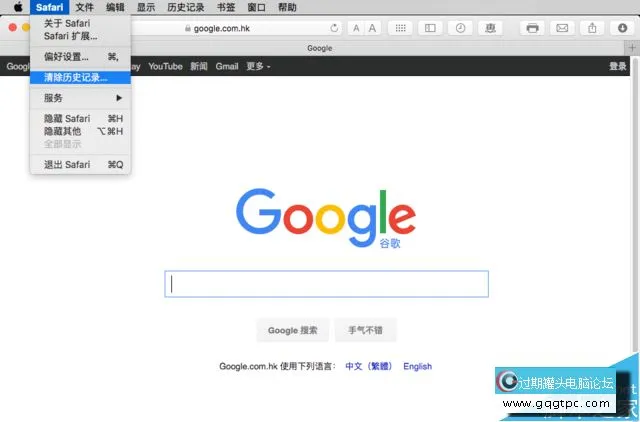Open the 帮助 menu
Viewport: 640px width, 422px height.
287,7
